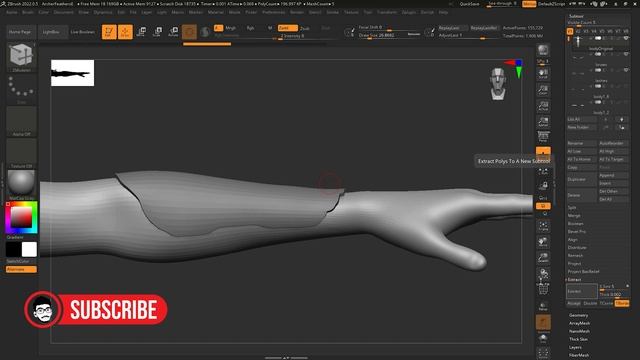
Task: Select the Rotate transform icon
Action: 173,32
